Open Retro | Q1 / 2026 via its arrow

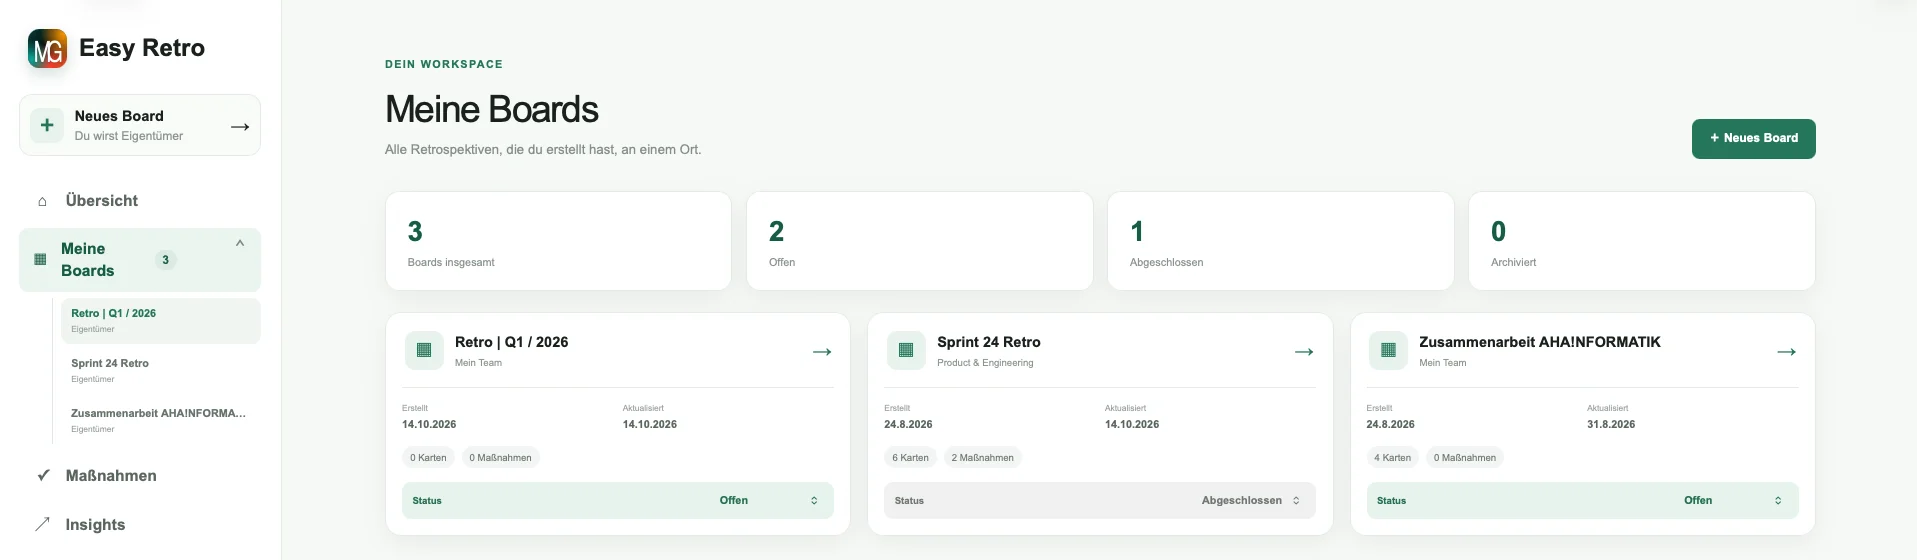tap(822, 352)
